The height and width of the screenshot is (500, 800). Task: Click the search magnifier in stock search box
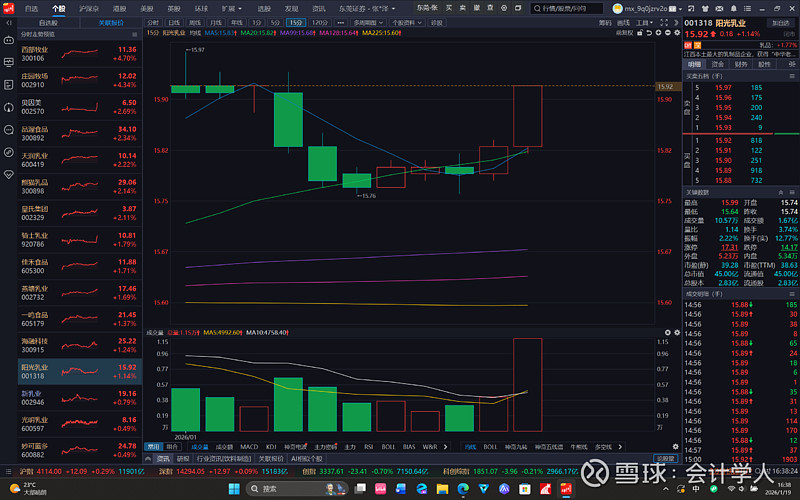point(535,8)
